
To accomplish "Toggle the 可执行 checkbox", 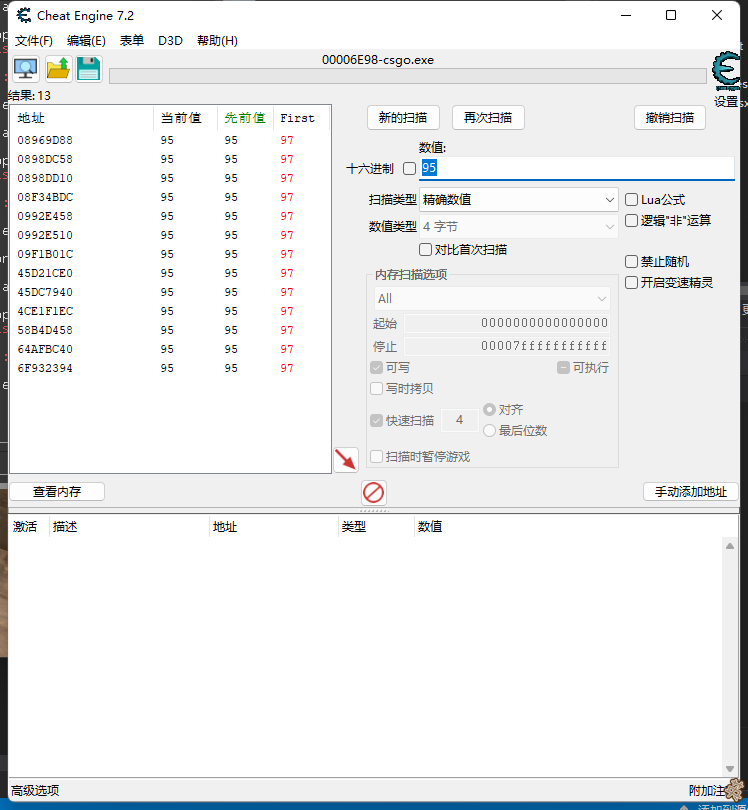I will (x=563, y=368).
